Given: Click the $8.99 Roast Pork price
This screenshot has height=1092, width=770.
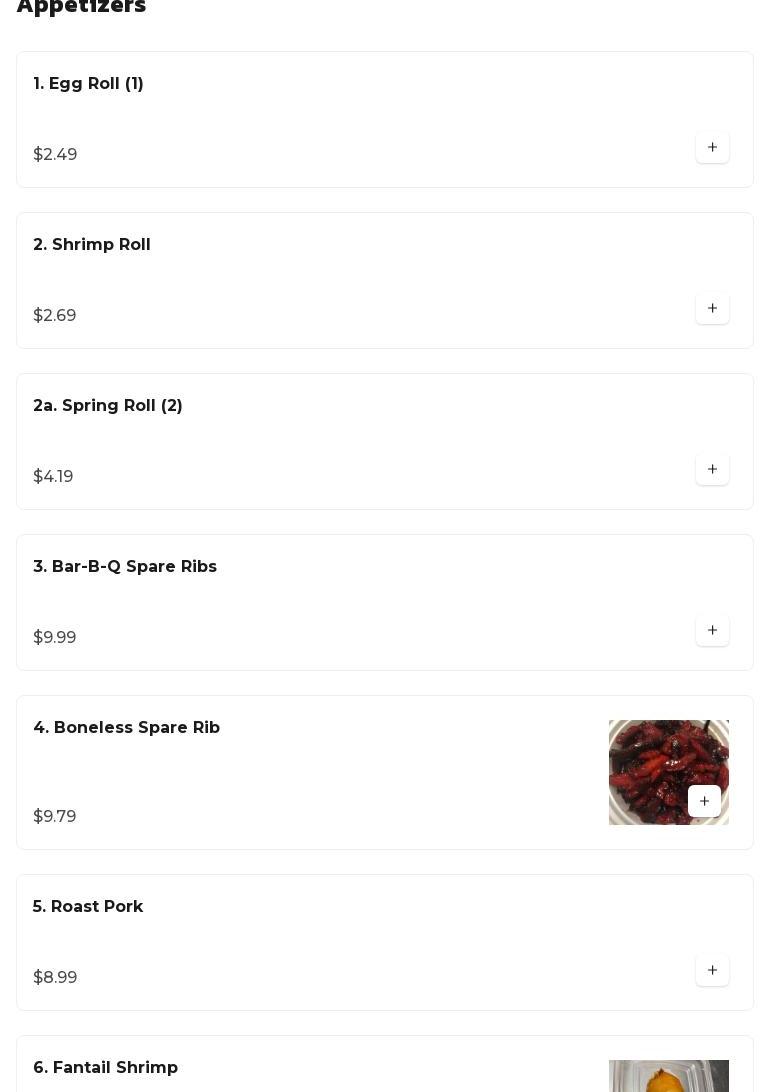Looking at the screenshot, I should tap(55, 978).
